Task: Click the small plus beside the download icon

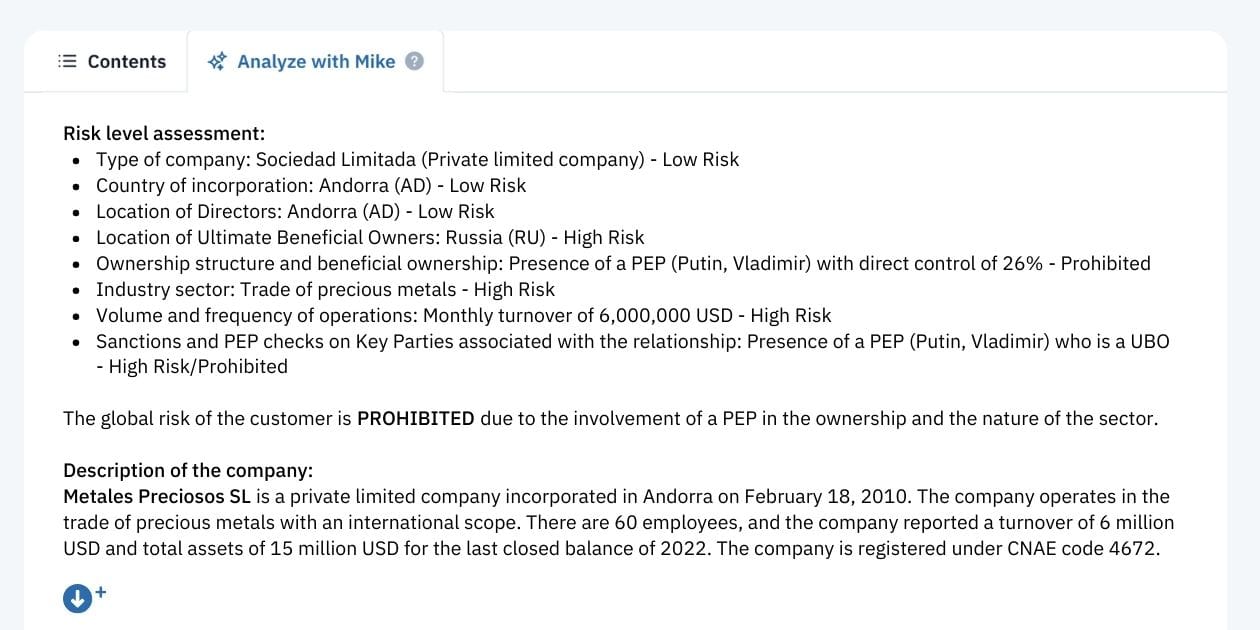Action: [100, 592]
